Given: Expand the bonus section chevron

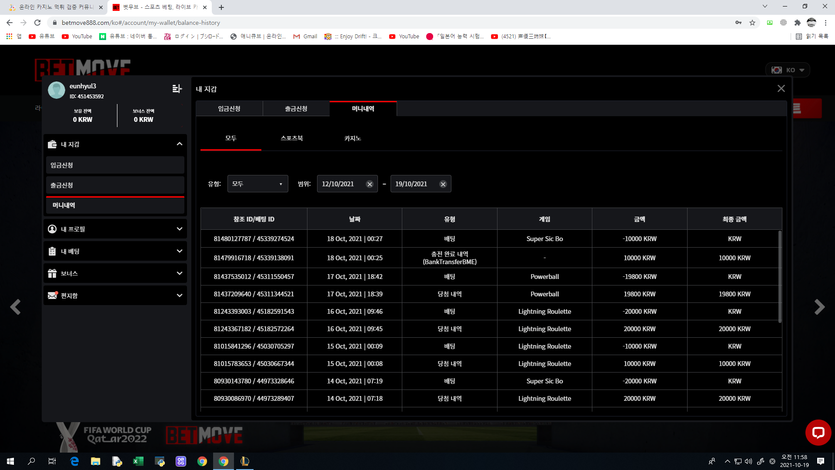Looking at the screenshot, I should (x=179, y=273).
